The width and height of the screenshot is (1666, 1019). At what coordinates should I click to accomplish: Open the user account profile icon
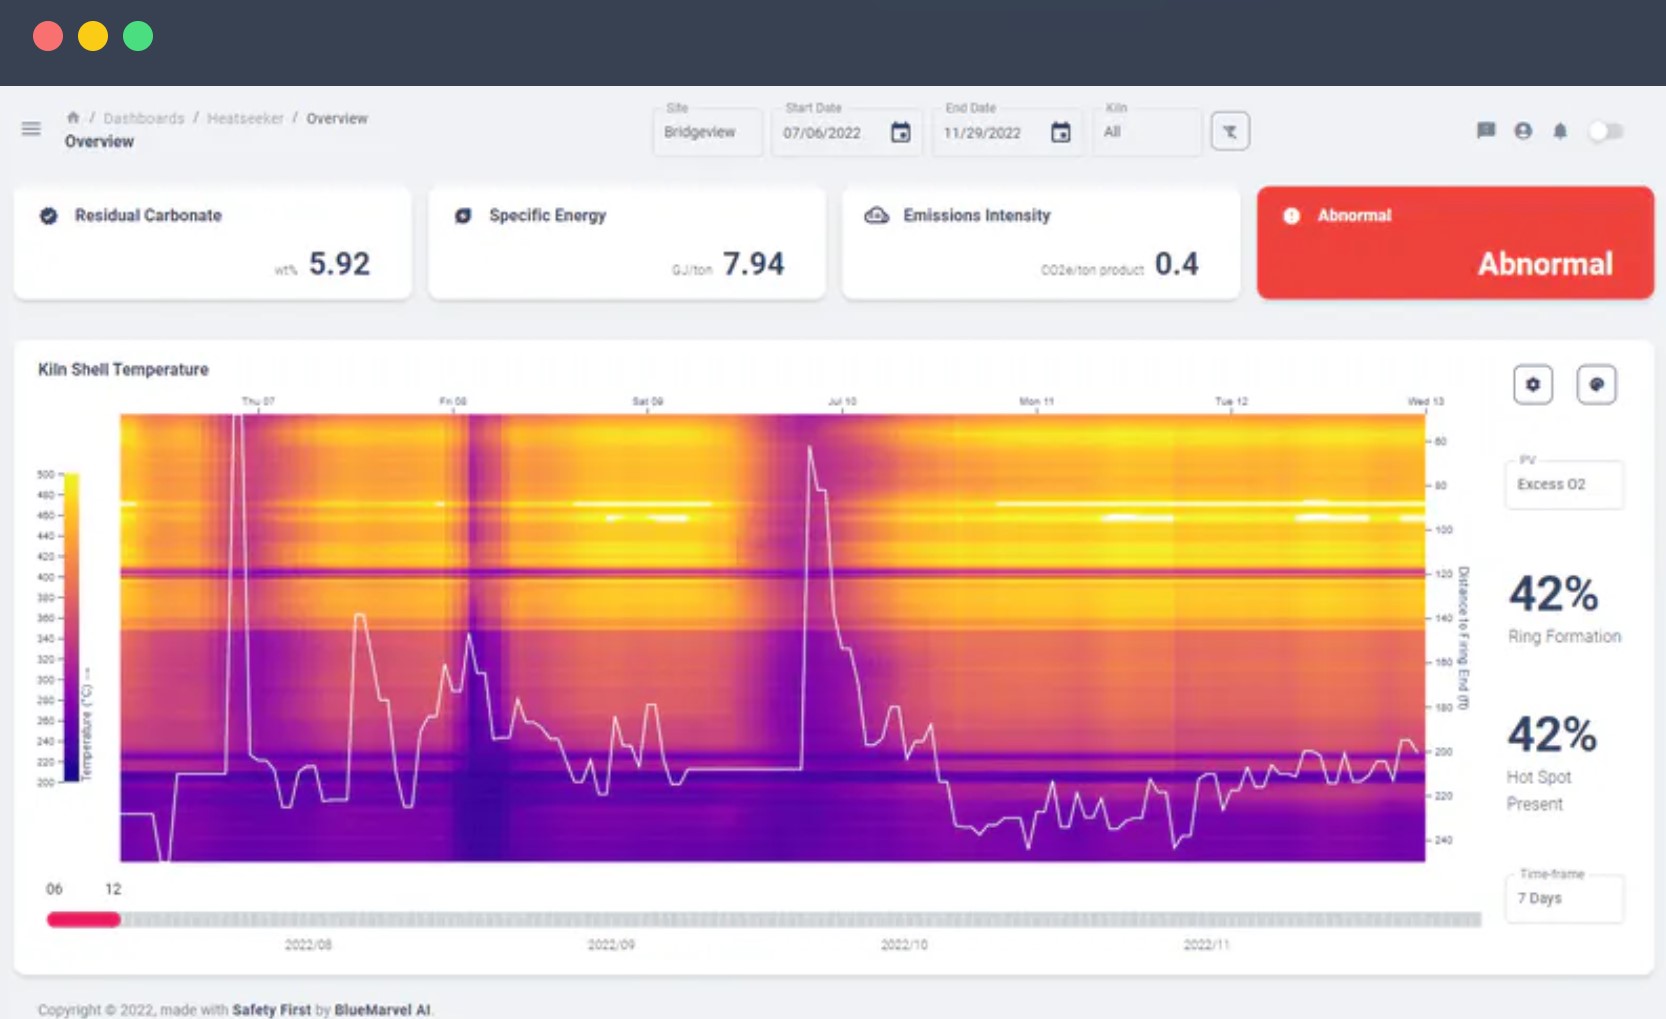tap(1522, 131)
